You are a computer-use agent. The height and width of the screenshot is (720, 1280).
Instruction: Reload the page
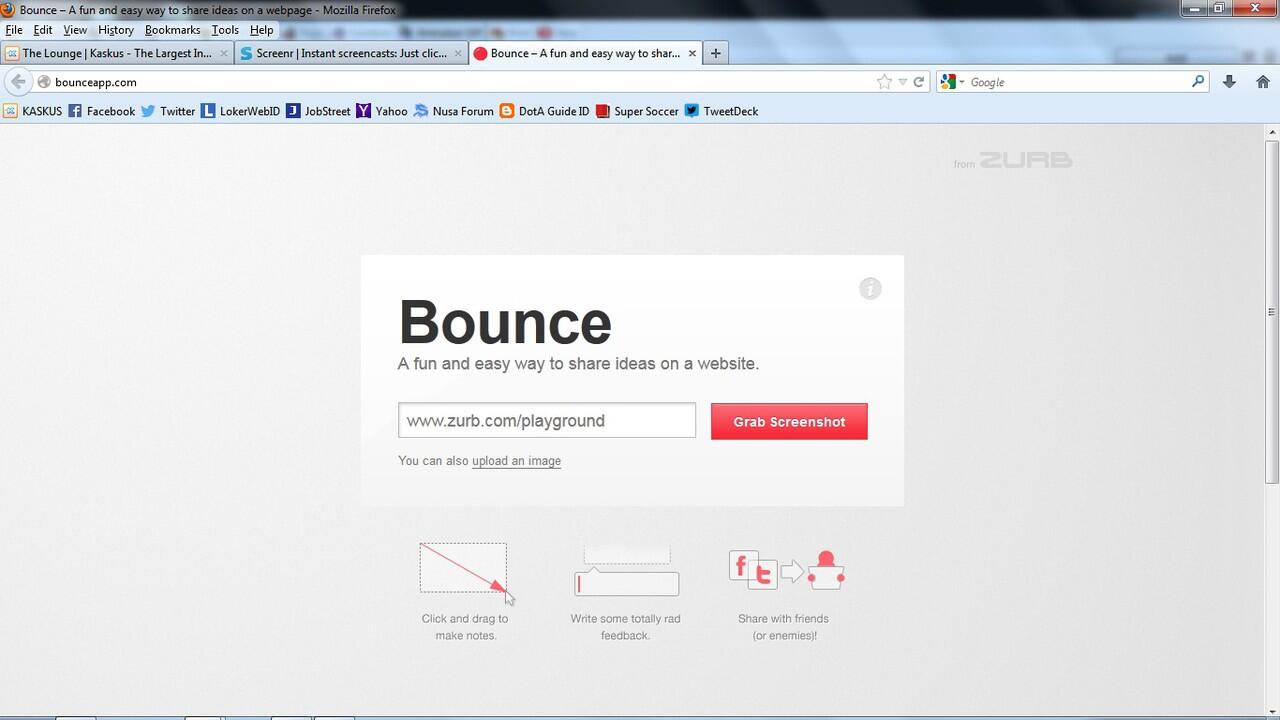coord(918,82)
